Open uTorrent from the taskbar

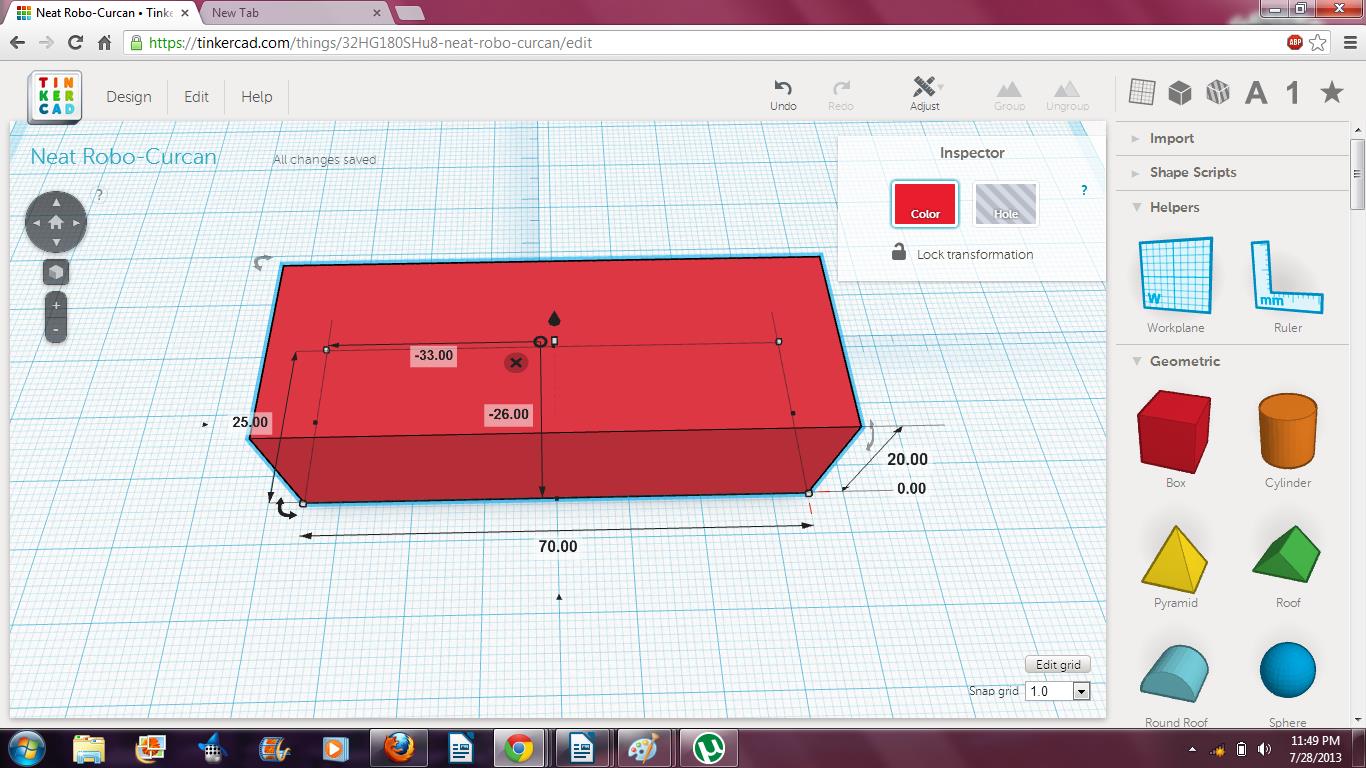click(709, 748)
